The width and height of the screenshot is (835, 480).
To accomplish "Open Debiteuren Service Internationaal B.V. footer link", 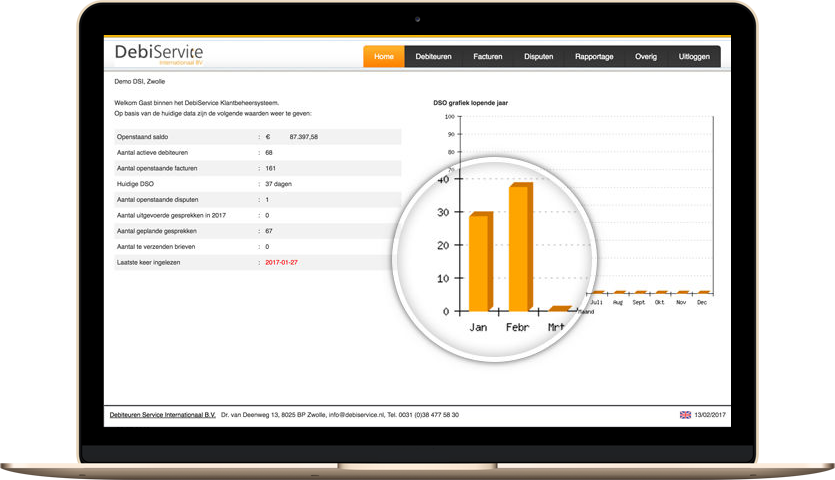I will click(x=162, y=414).
